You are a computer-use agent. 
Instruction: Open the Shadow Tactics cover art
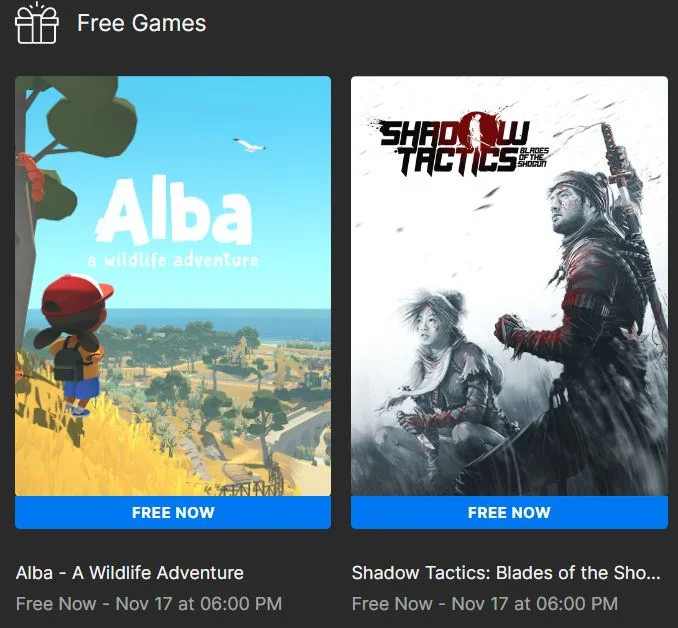tap(509, 286)
